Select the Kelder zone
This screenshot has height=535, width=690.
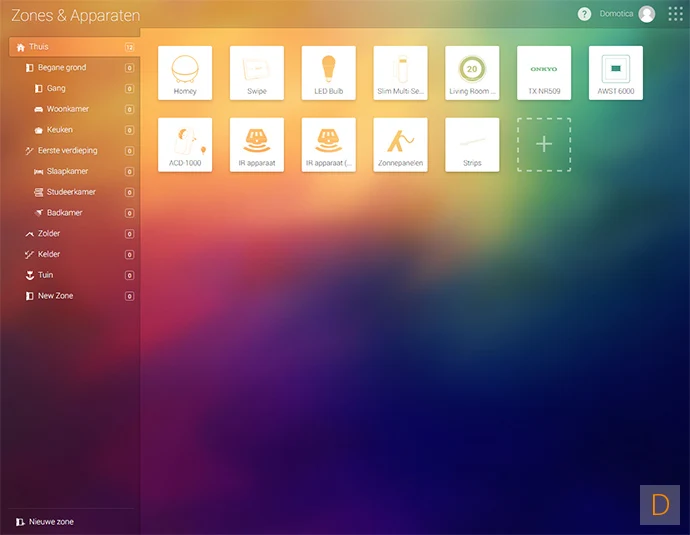pyautogui.click(x=74, y=254)
